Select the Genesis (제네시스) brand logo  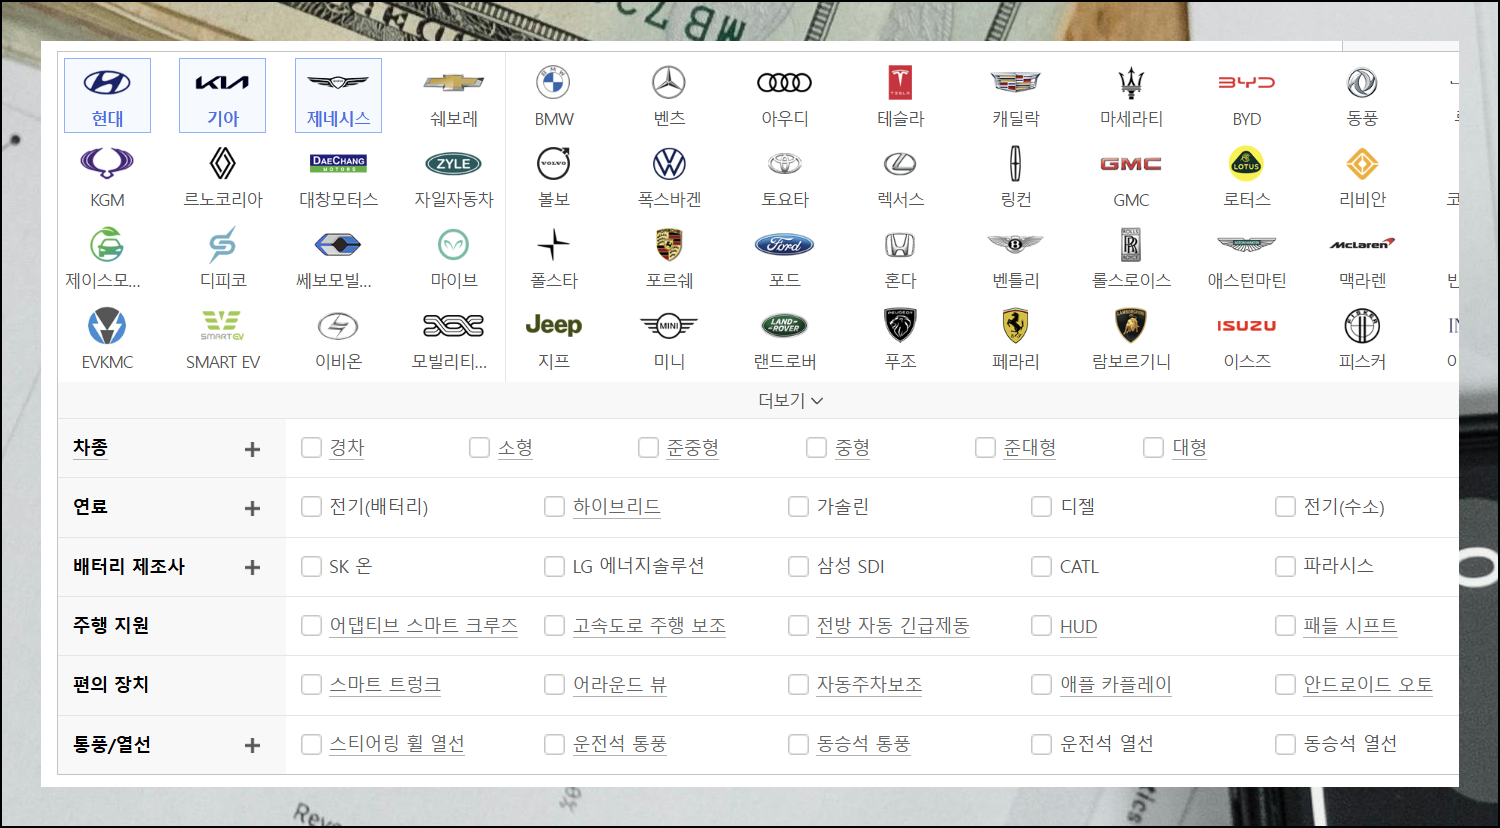coord(338,83)
